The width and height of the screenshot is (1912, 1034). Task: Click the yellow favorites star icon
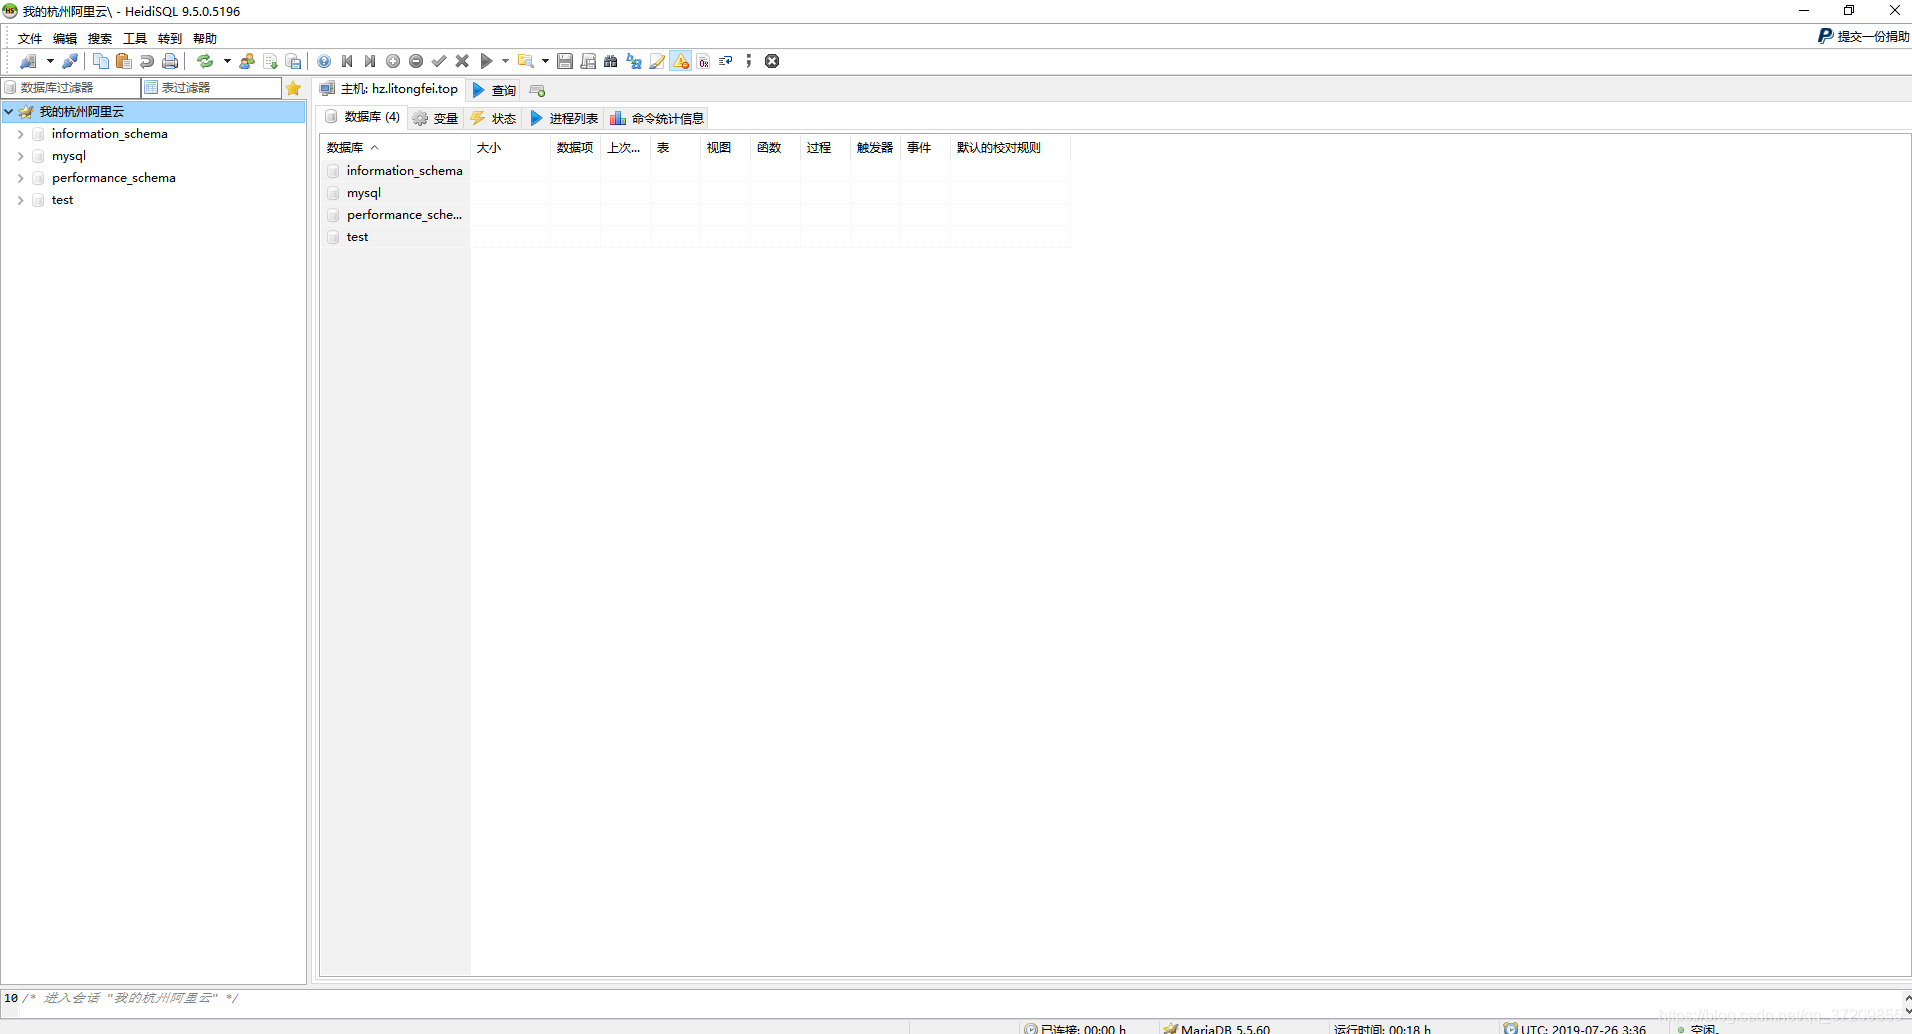coord(293,88)
